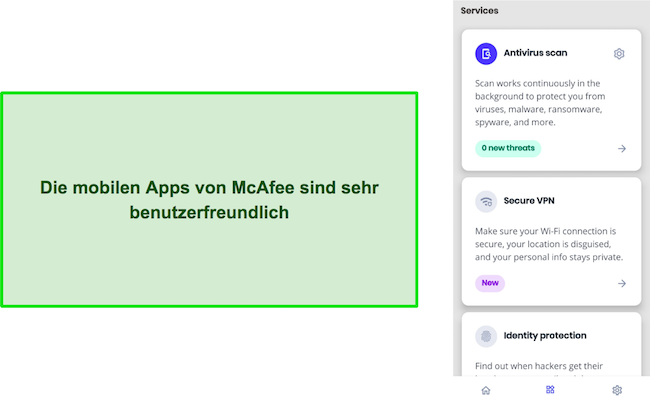Click the 'Scan works continuously' description text

click(540, 103)
